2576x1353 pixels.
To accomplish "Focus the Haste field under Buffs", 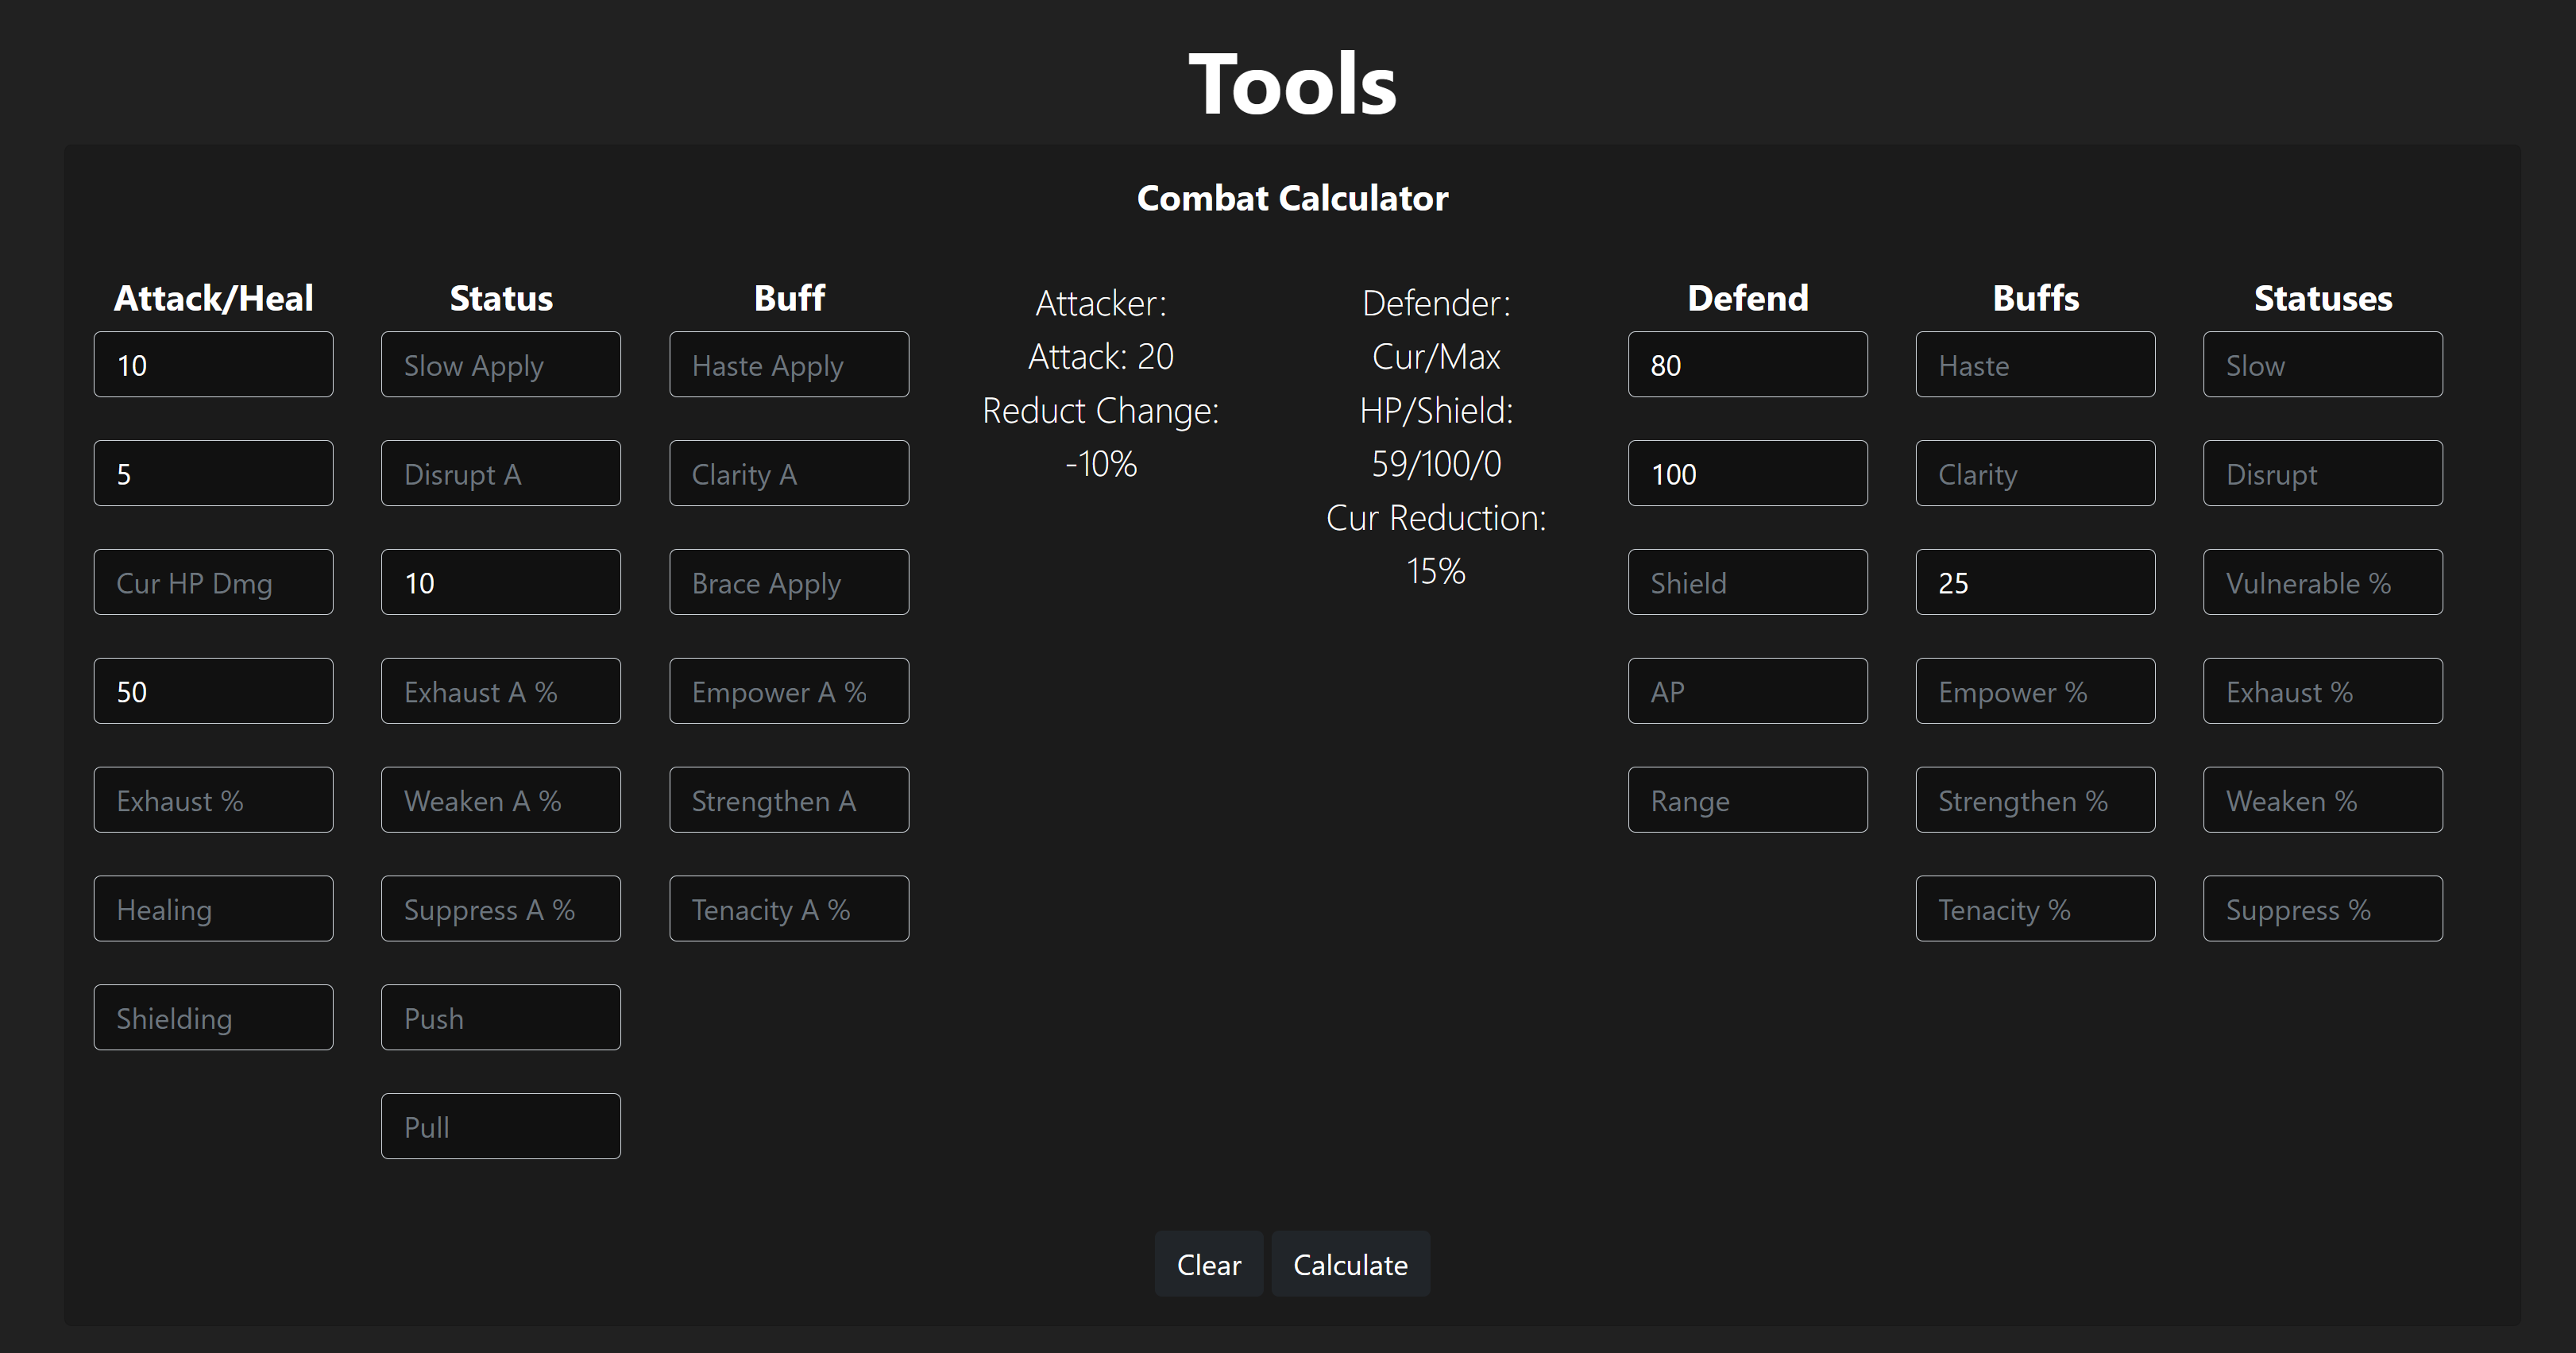I will [2035, 364].
